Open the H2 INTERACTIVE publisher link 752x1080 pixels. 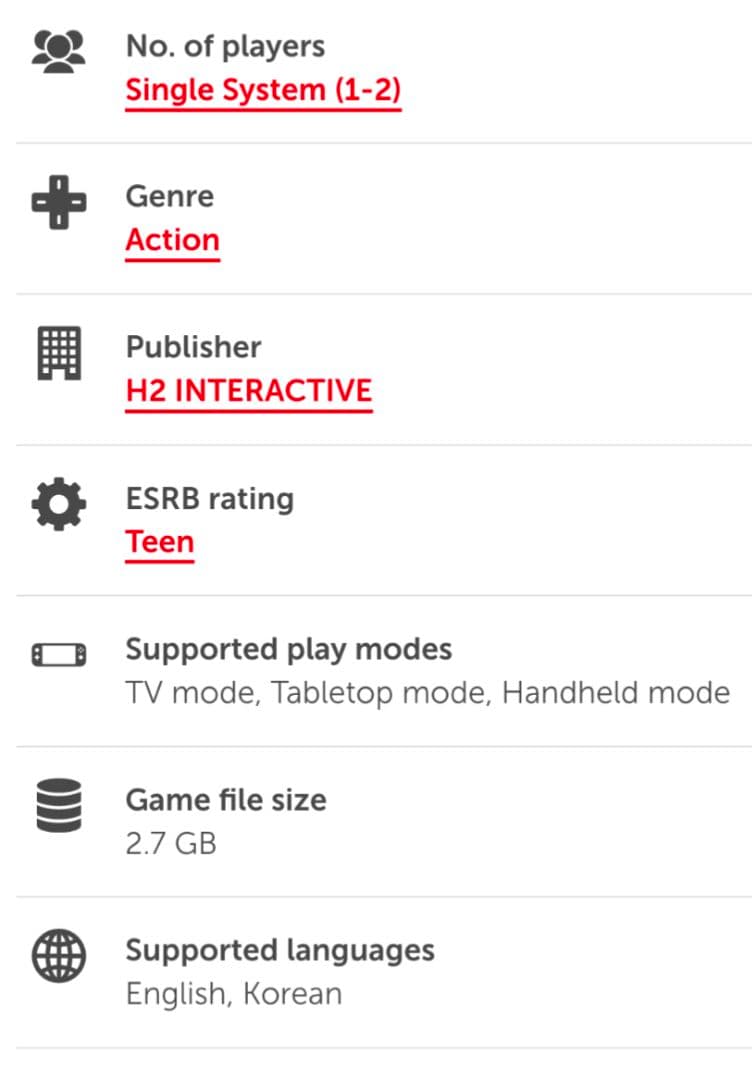pyautogui.click(x=248, y=391)
